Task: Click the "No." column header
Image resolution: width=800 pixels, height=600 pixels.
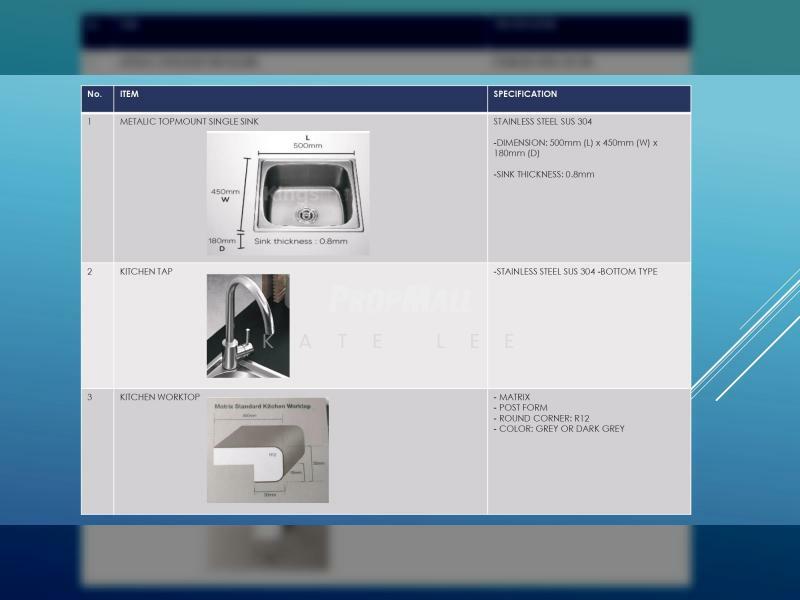Action: coord(95,95)
